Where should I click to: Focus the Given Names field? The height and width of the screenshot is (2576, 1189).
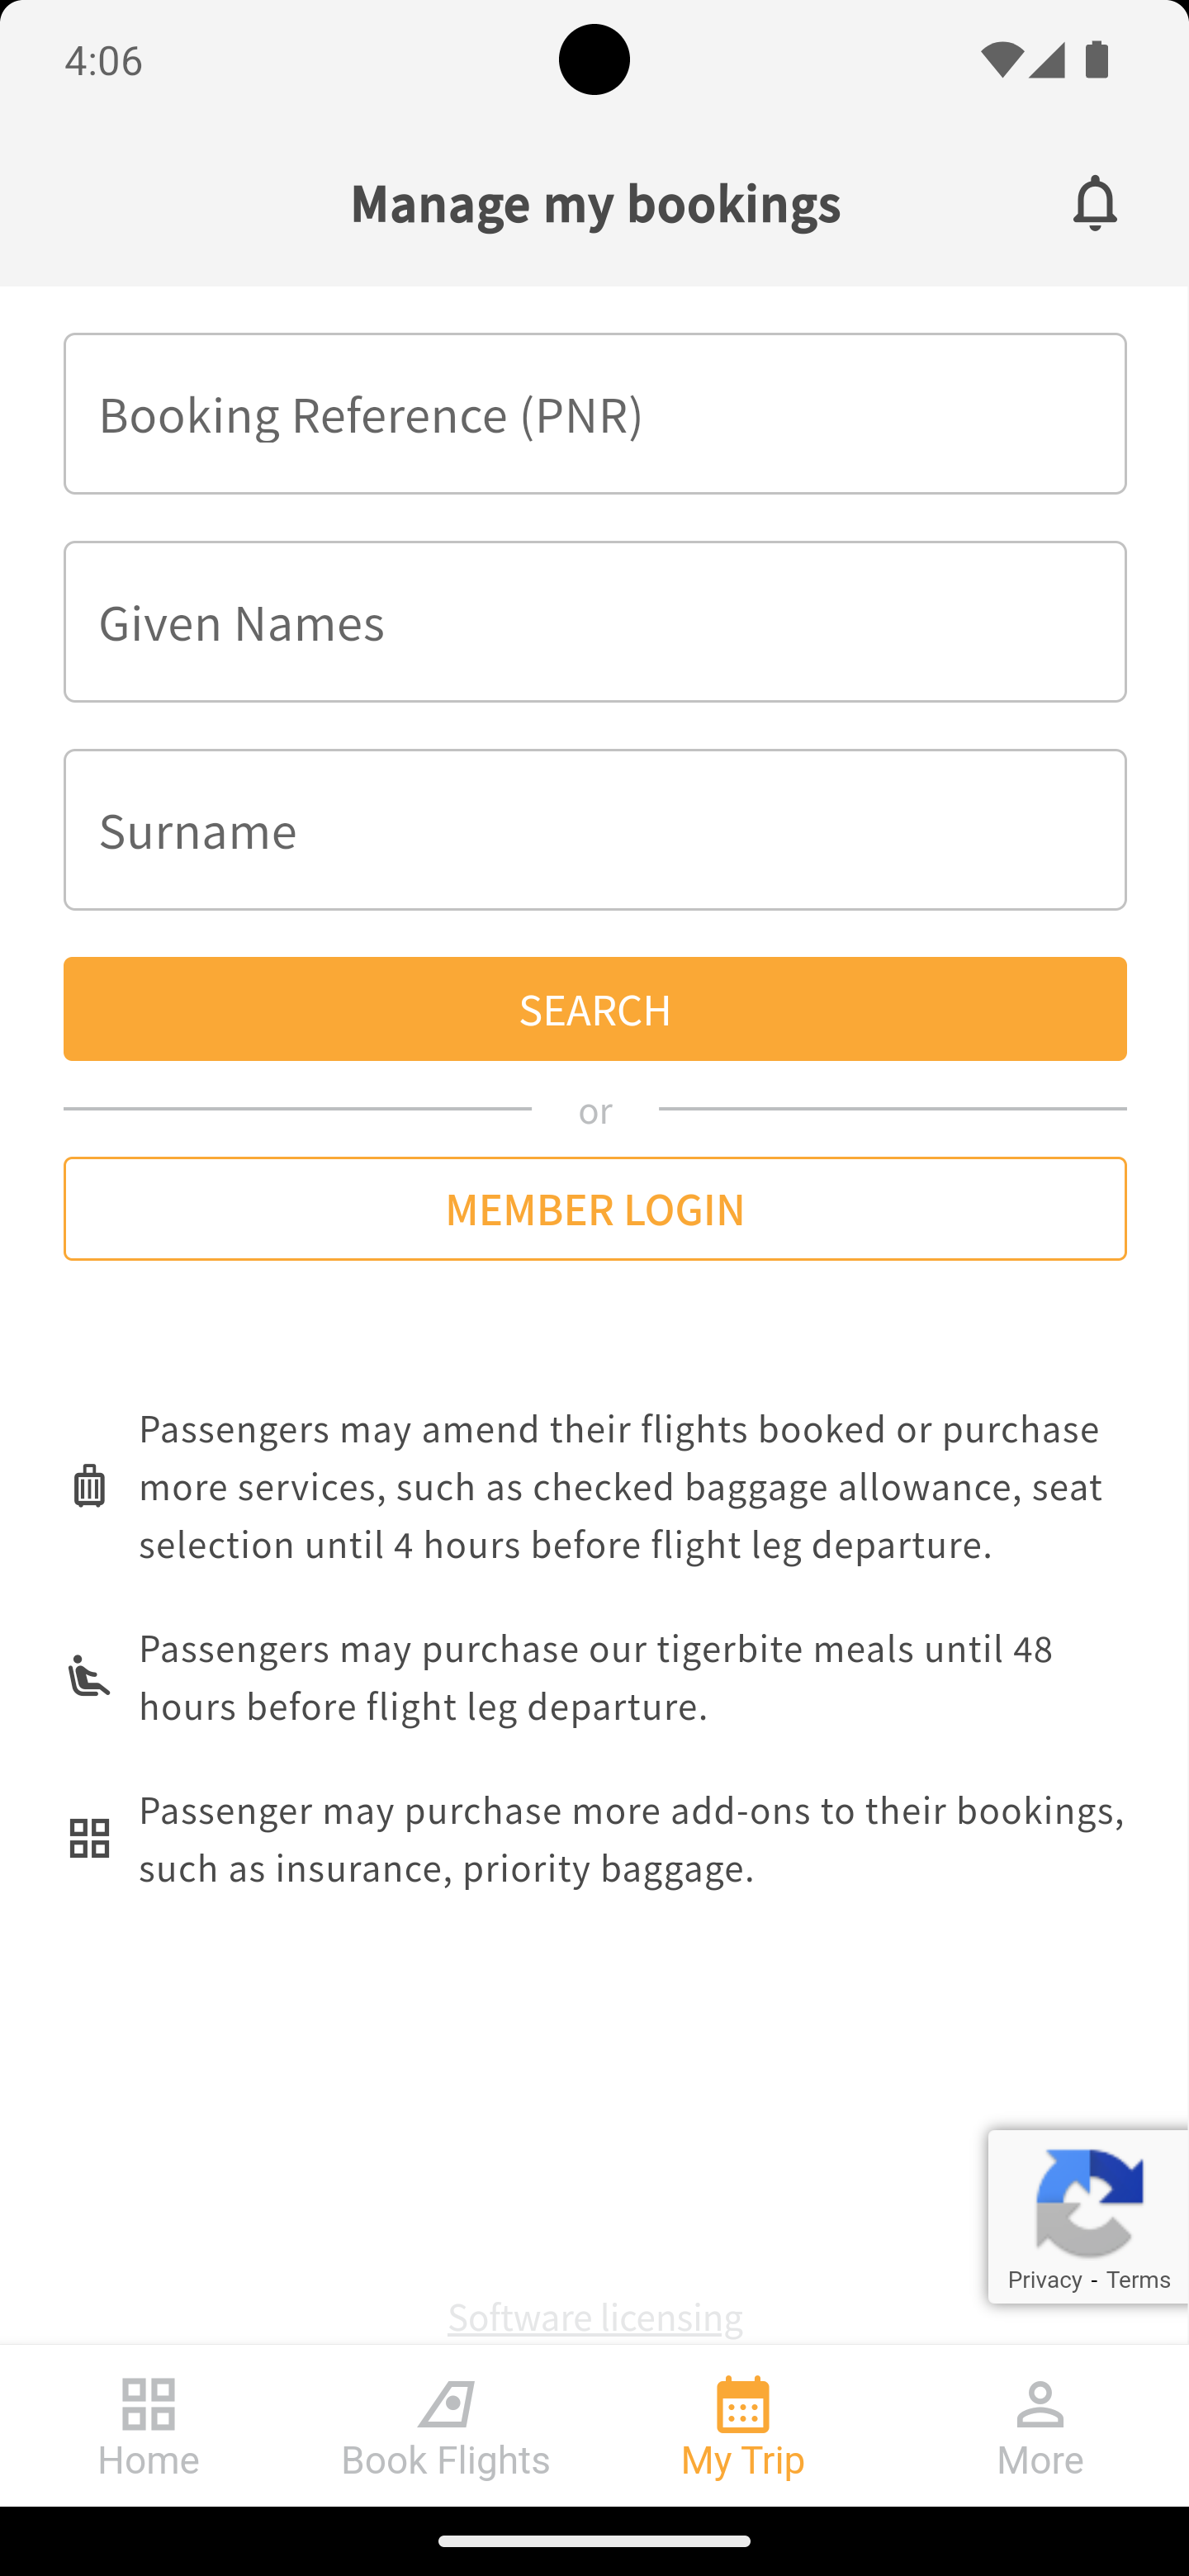[x=595, y=622]
